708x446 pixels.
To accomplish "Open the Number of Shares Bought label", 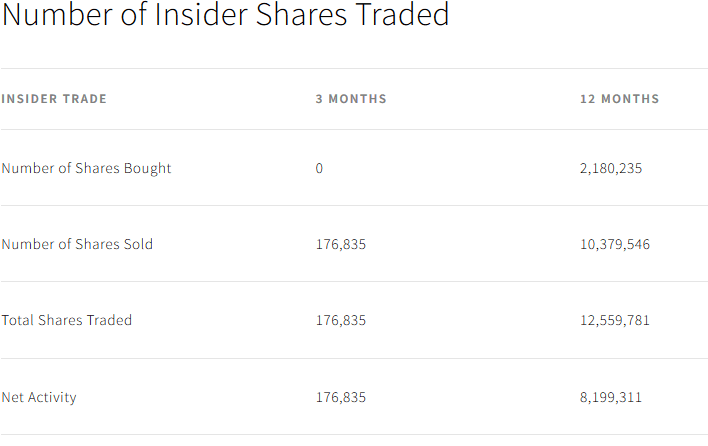I will [x=87, y=168].
